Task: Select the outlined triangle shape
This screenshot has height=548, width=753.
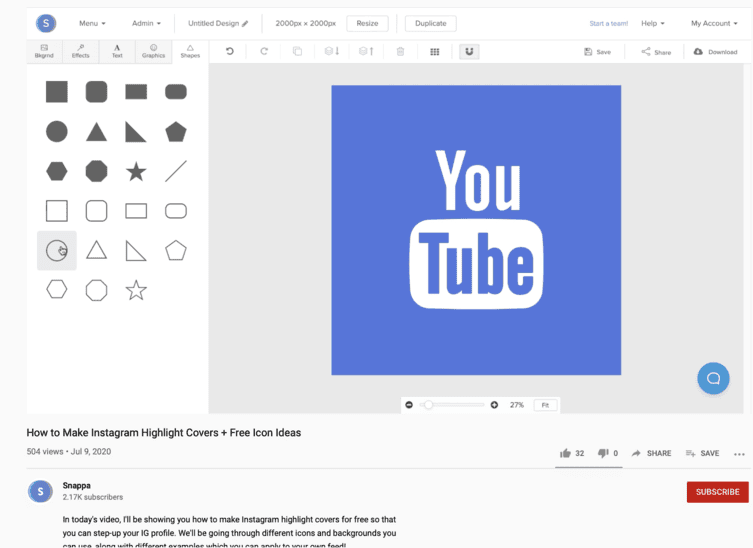Action: 97,250
